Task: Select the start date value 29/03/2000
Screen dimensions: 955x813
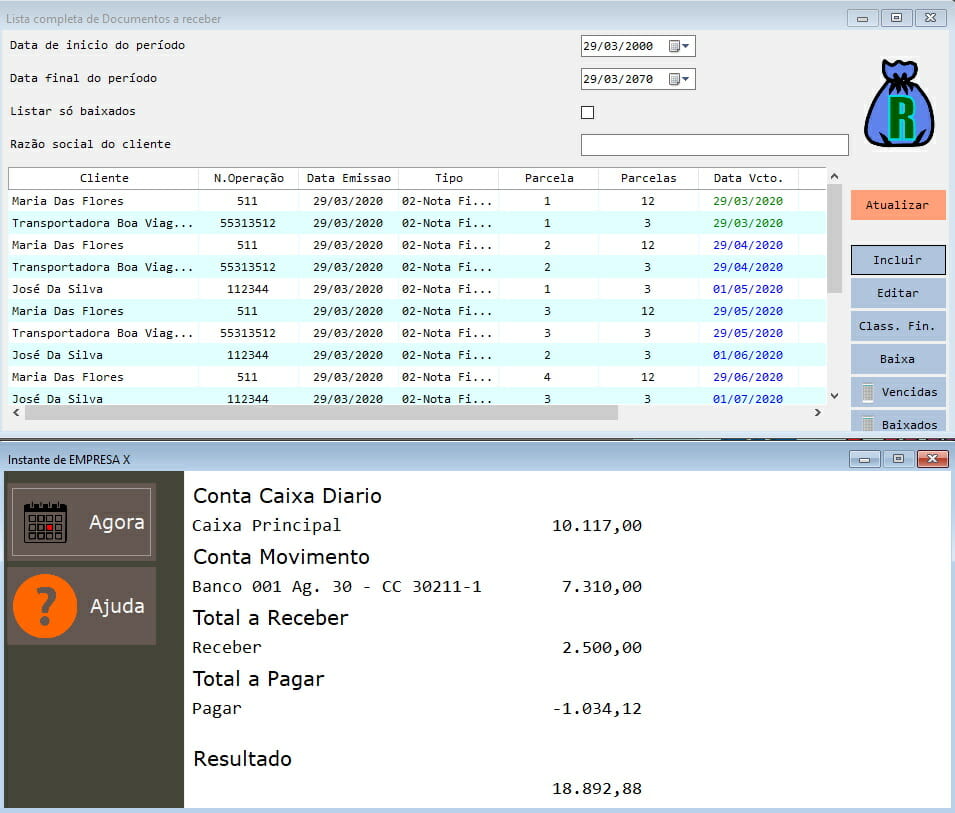Action: coord(618,46)
